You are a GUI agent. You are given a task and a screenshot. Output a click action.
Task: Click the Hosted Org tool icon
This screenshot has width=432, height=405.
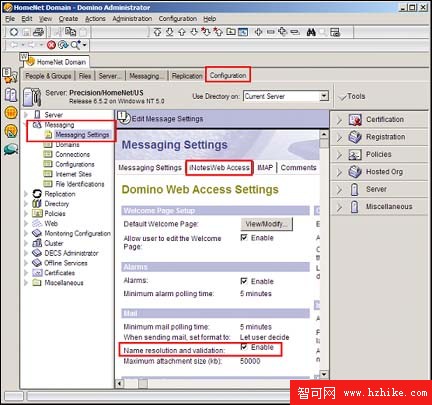coord(355,172)
